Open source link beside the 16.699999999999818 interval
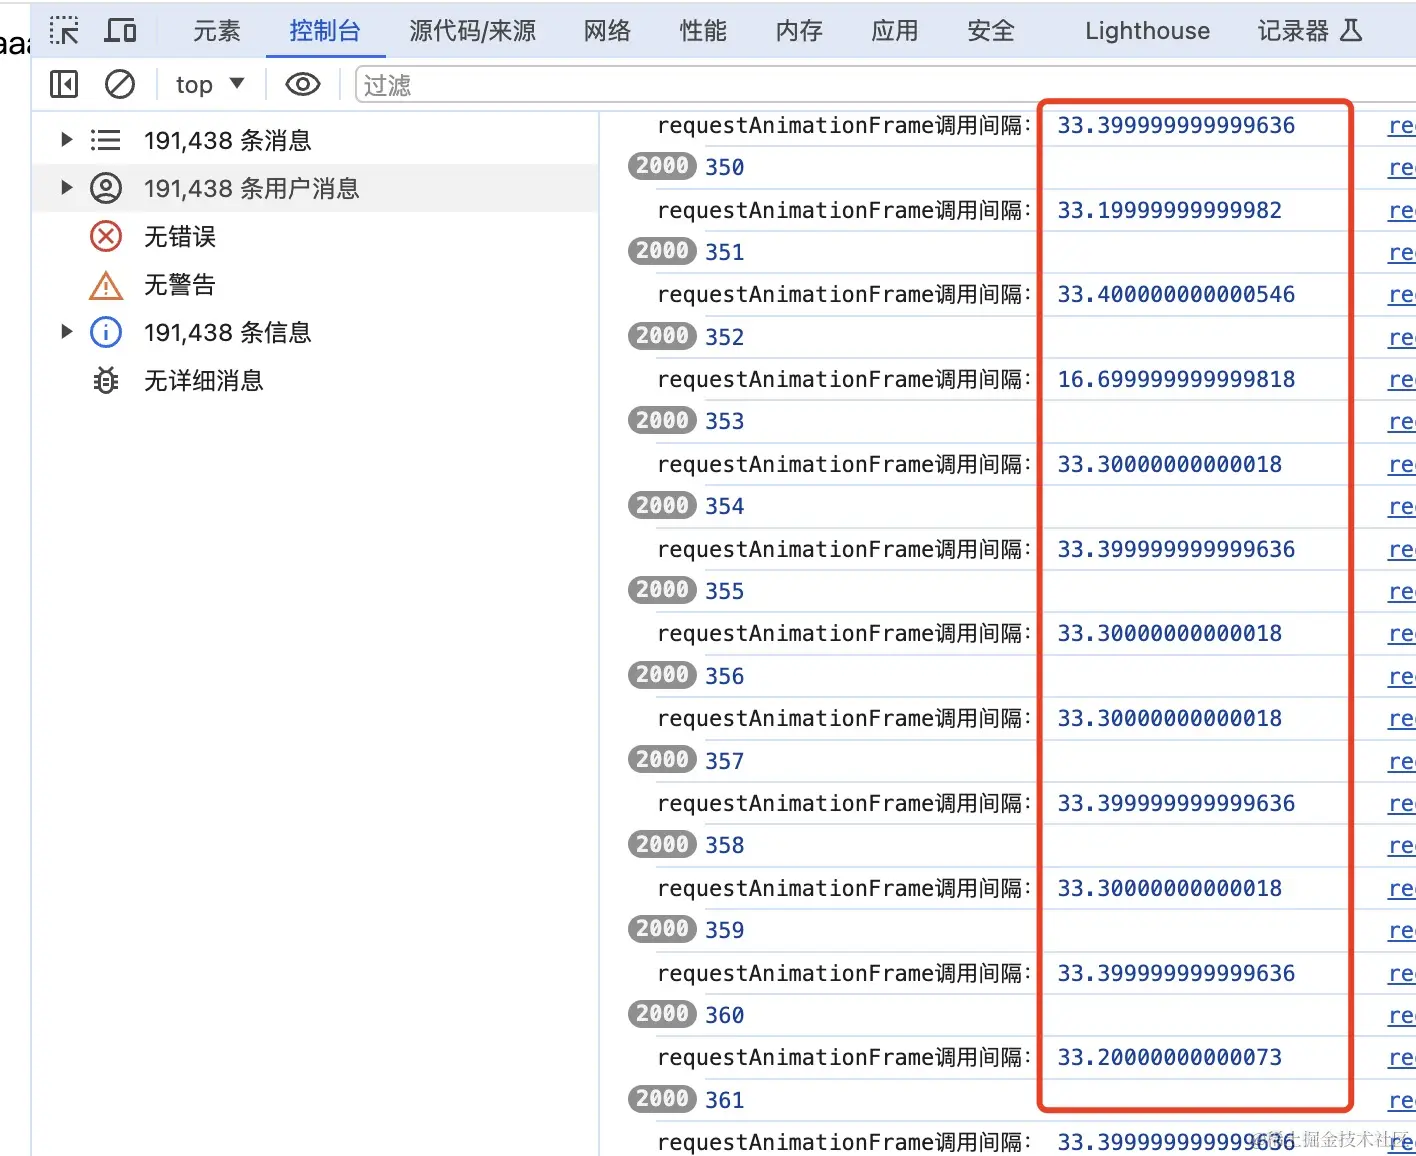The image size is (1416, 1156). coord(1401,380)
